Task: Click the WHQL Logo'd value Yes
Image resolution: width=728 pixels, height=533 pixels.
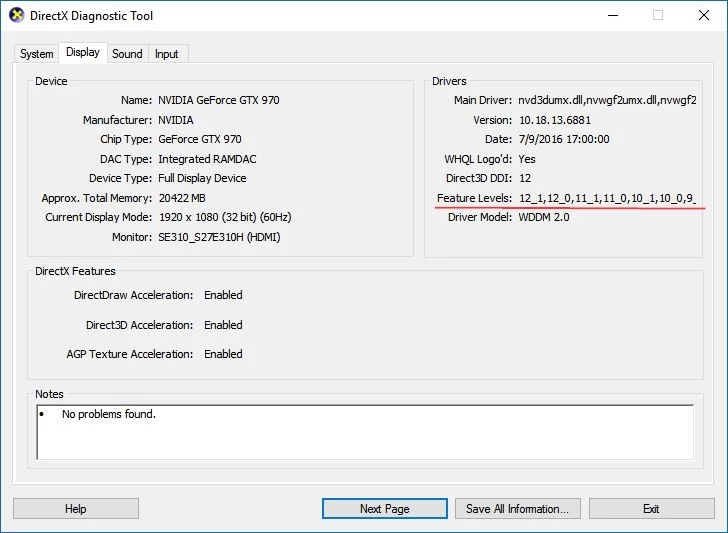Action: click(x=526, y=159)
